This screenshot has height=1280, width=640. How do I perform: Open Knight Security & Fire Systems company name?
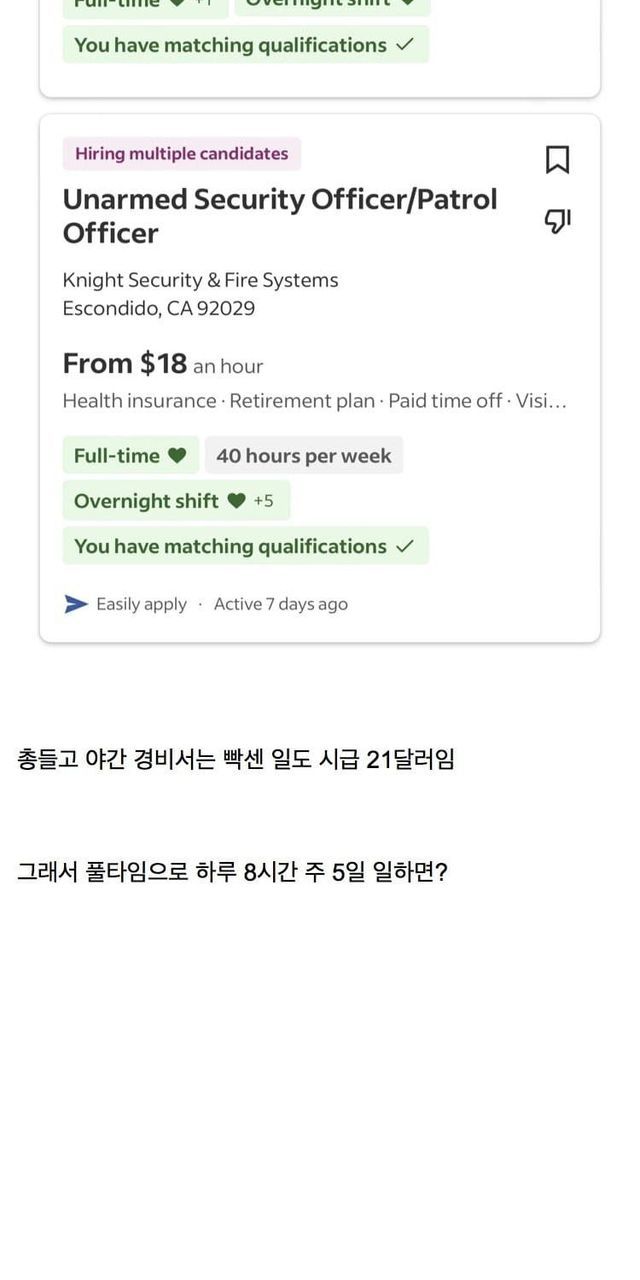200,280
